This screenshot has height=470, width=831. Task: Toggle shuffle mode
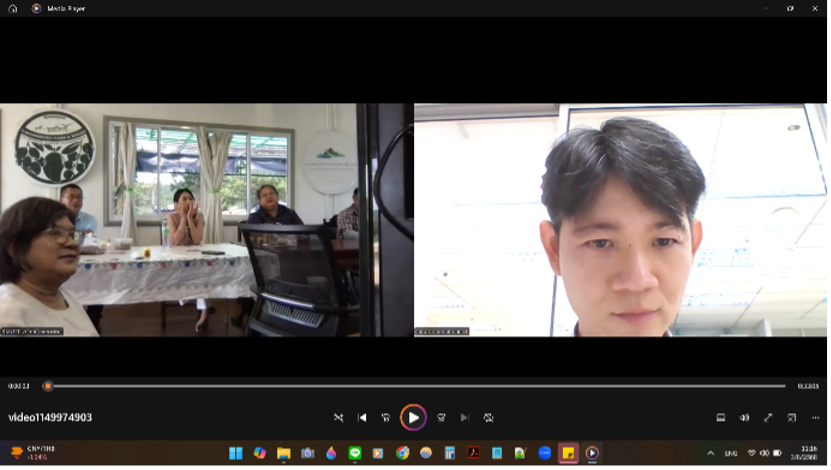(x=338, y=417)
